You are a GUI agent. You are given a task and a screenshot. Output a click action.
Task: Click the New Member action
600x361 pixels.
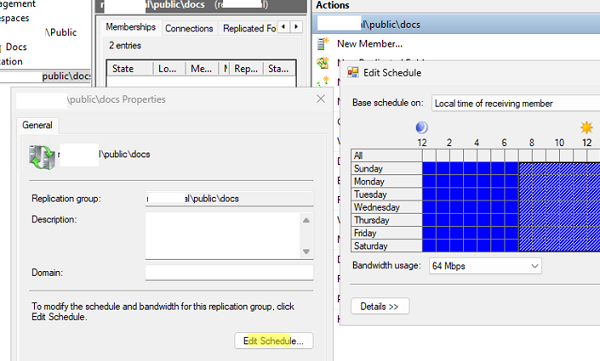click(x=370, y=44)
